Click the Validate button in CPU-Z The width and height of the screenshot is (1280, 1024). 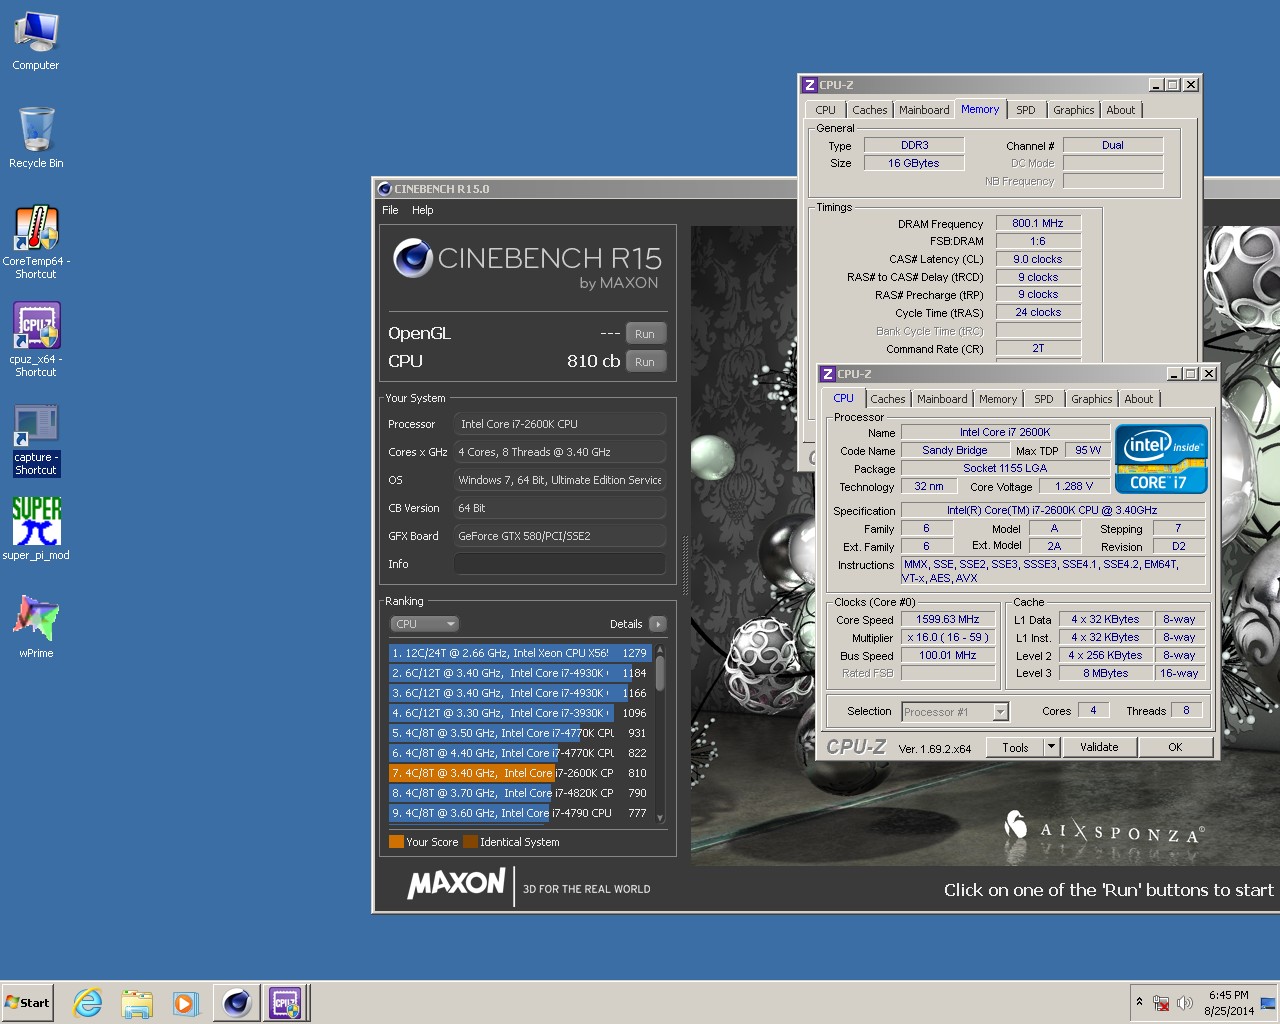pos(1099,747)
